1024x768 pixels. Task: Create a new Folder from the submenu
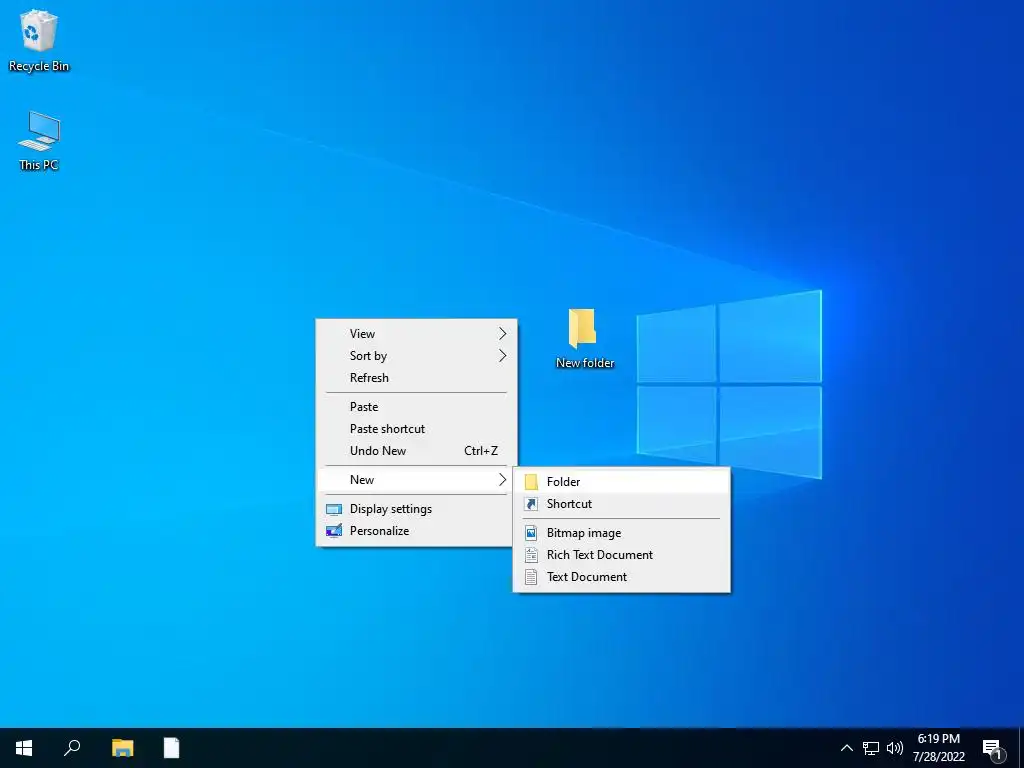pos(621,482)
